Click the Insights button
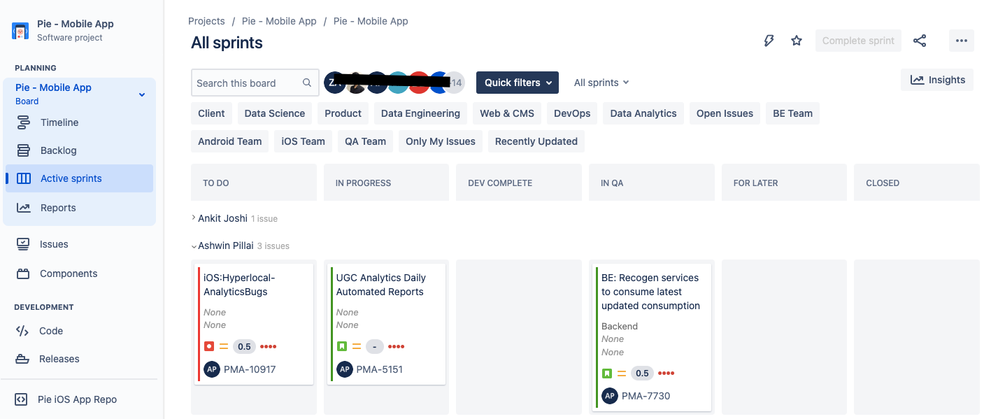The image size is (998, 419). point(937,80)
